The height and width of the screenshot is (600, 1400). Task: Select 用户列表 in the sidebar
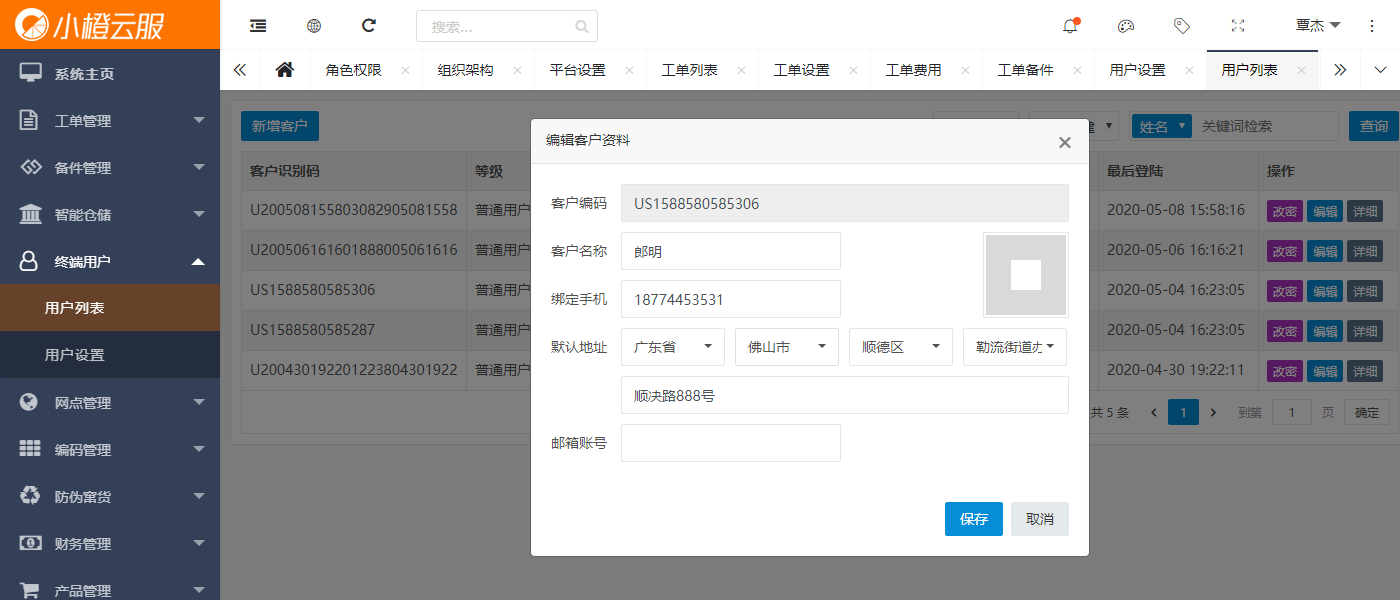[x=110, y=308]
